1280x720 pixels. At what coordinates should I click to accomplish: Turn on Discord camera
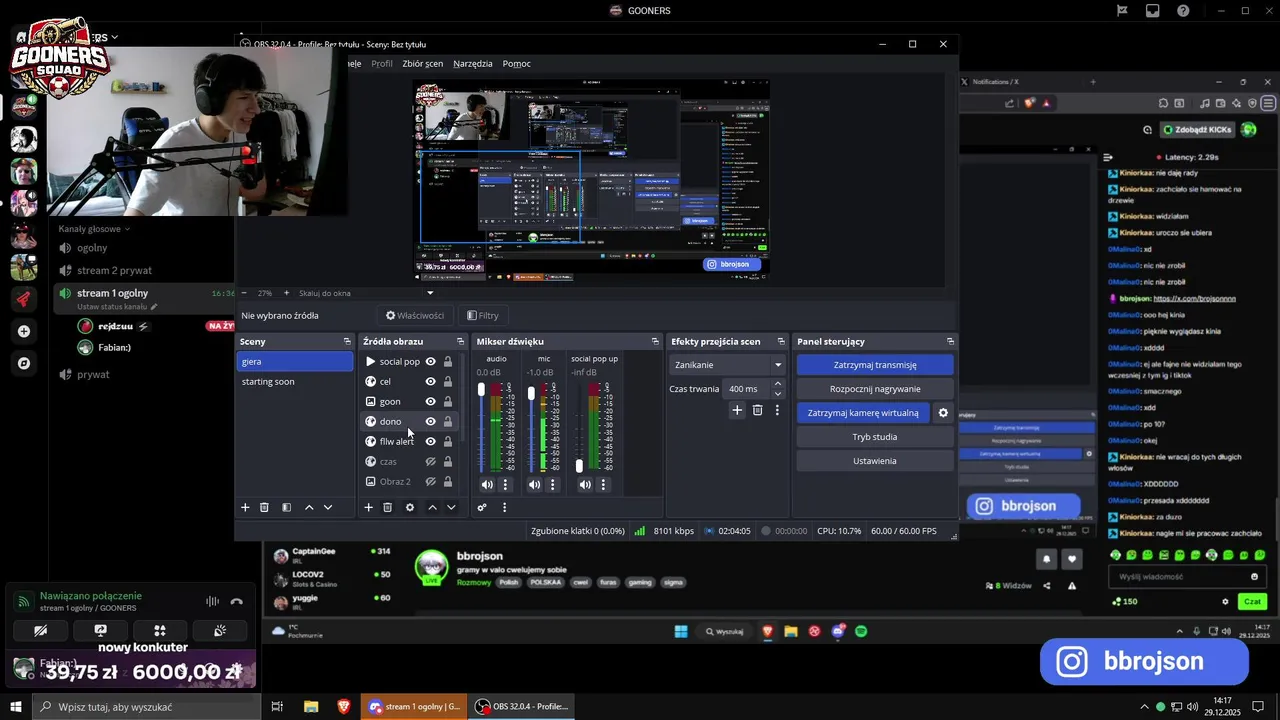point(40,631)
